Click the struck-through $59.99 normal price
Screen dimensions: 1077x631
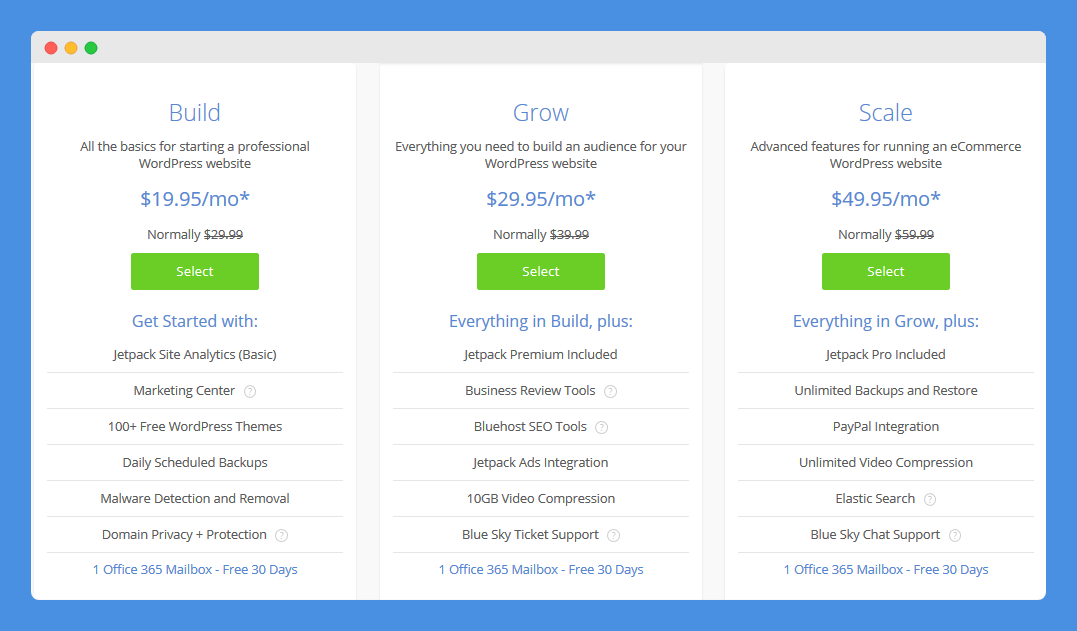(914, 235)
